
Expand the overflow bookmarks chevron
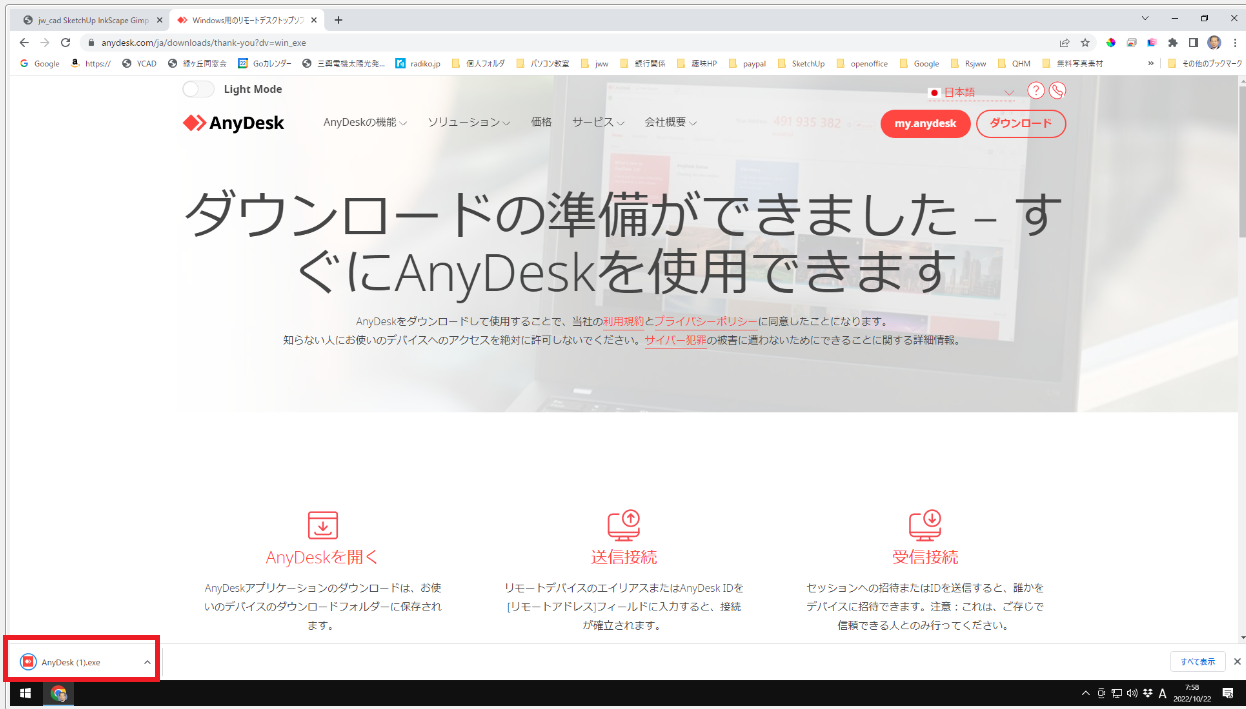(1150, 63)
